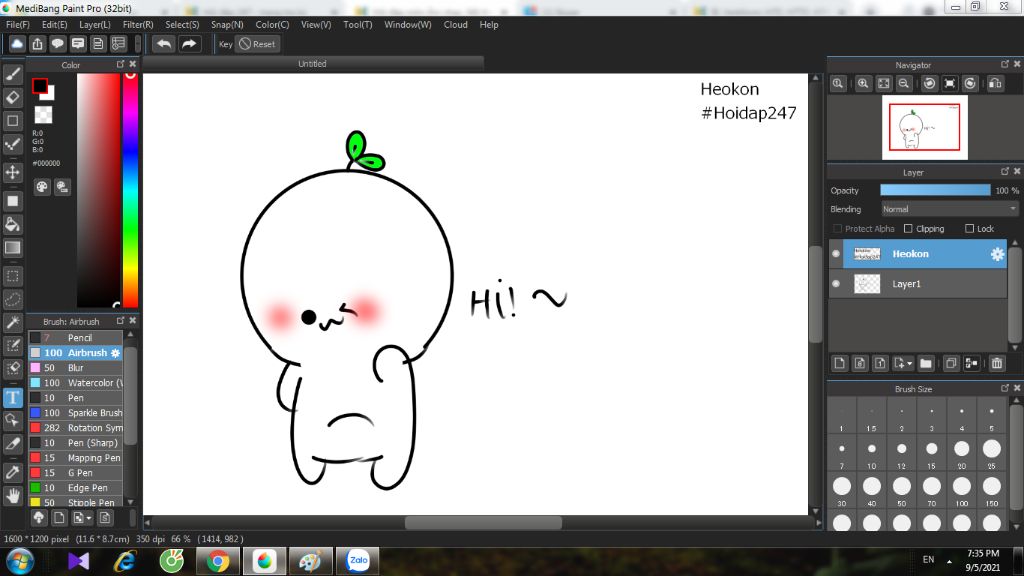Viewport: 1024px width, 576px height.
Task: Select the Sparkle Brush
Action: point(76,413)
